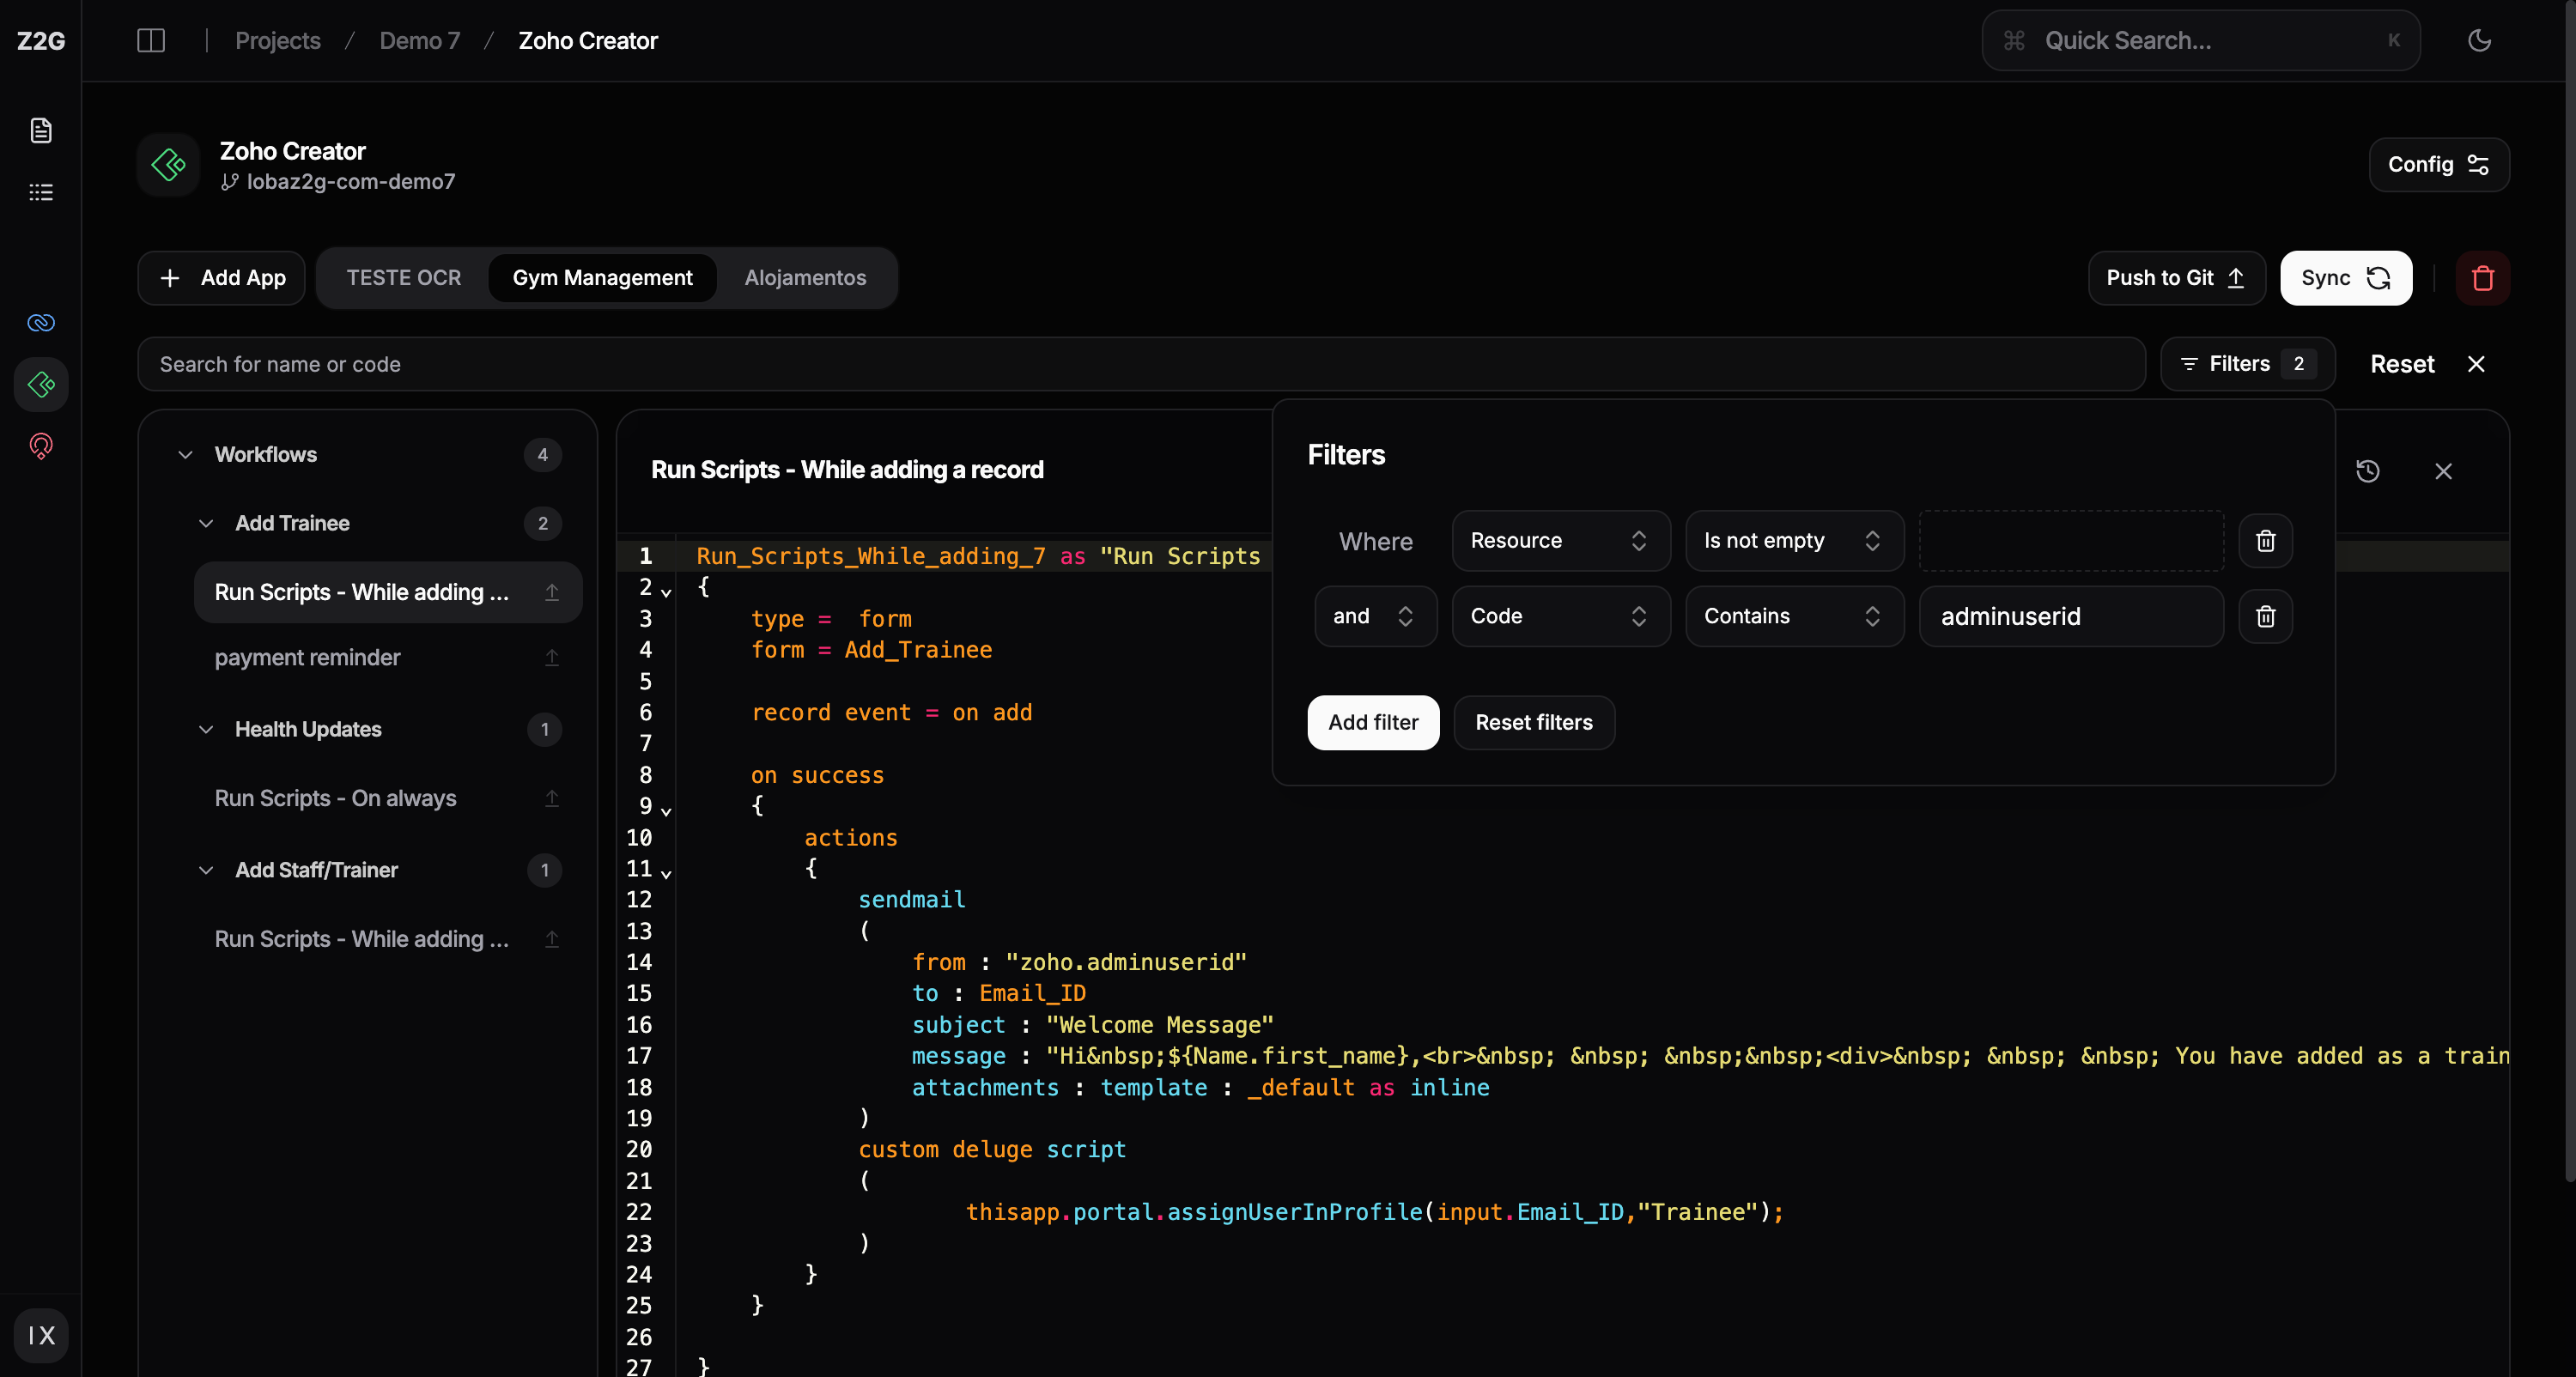
Task: Click Zoho Creator breadcrumb
Action: pos(588,41)
